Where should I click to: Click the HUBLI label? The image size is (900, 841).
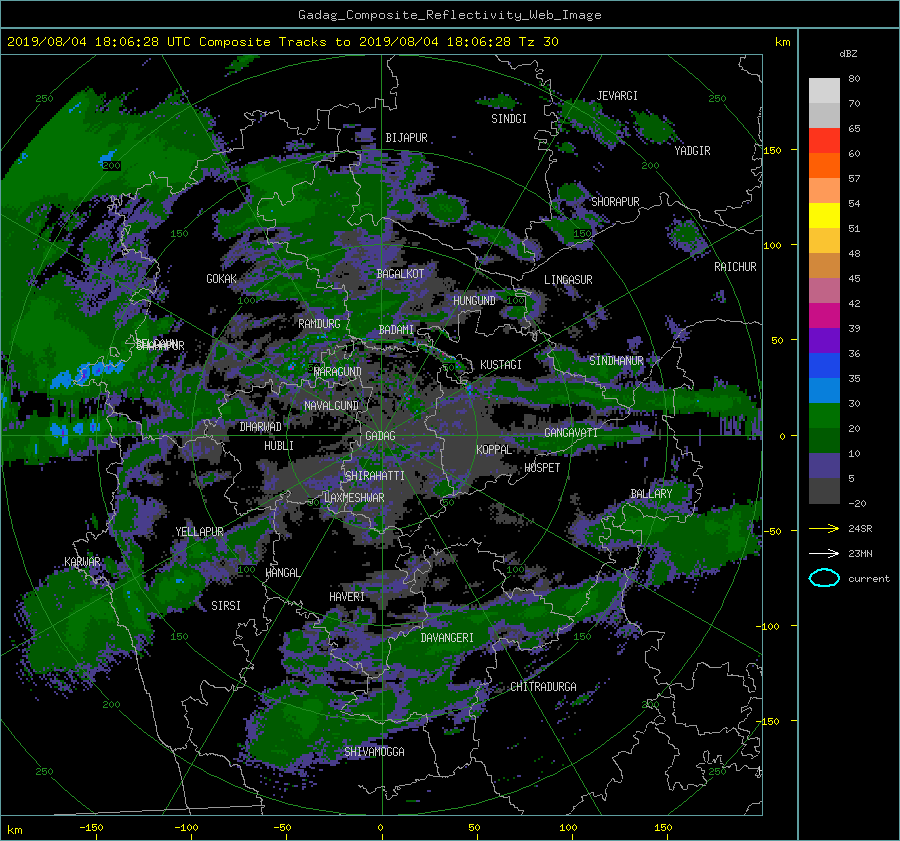click(279, 446)
